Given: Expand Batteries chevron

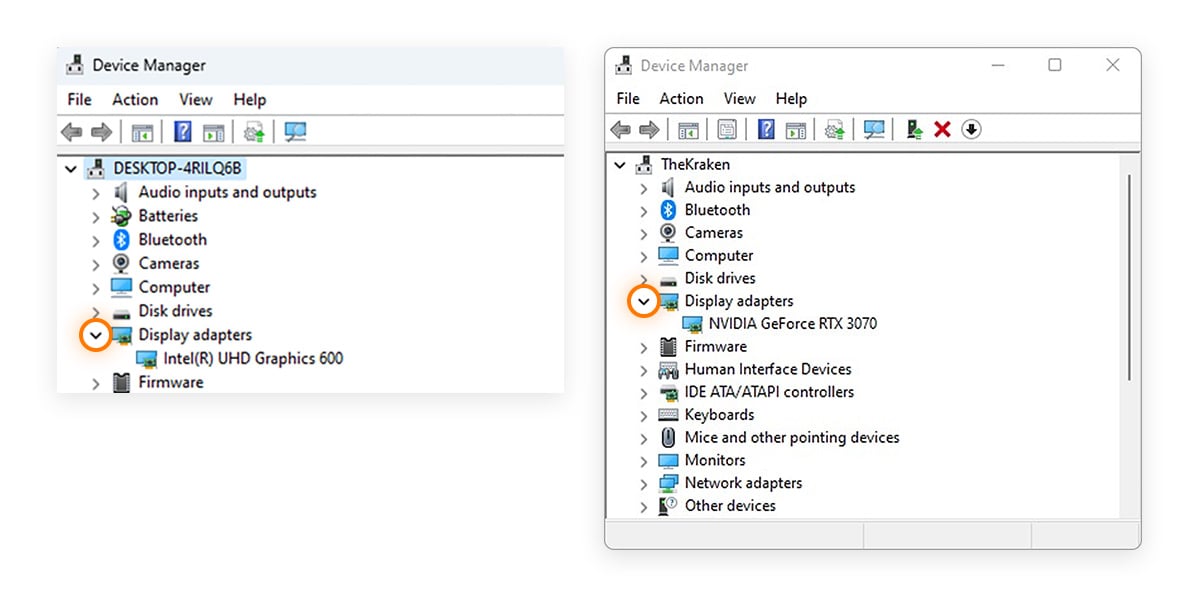Looking at the screenshot, I should click(x=96, y=216).
